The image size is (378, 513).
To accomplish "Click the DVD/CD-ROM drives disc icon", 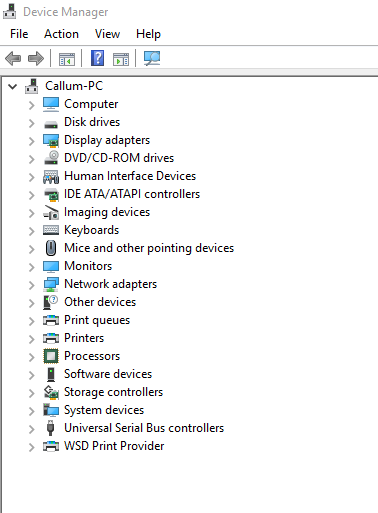I will [51, 158].
